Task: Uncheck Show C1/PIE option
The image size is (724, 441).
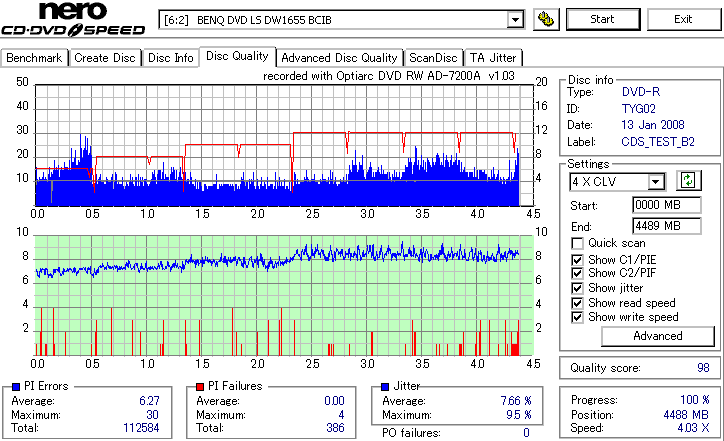Action: tap(577, 260)
